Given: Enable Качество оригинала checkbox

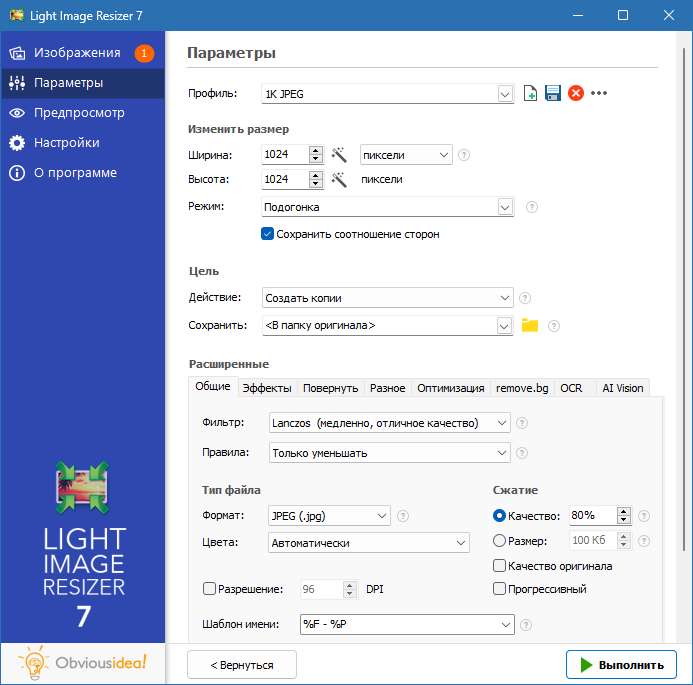Looking at the screenshot, I should (499, 566).
